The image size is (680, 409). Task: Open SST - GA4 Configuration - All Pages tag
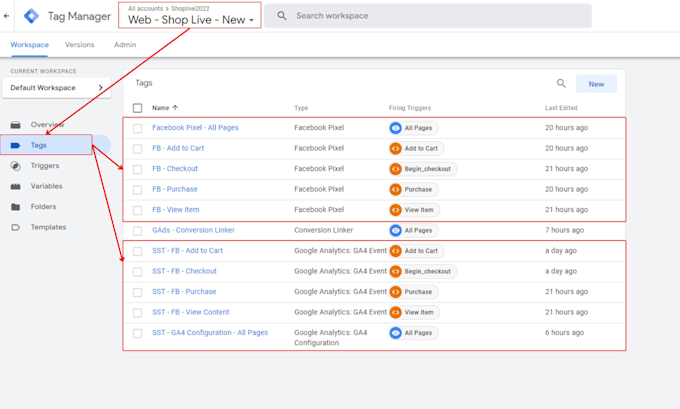tap(210, 333)
